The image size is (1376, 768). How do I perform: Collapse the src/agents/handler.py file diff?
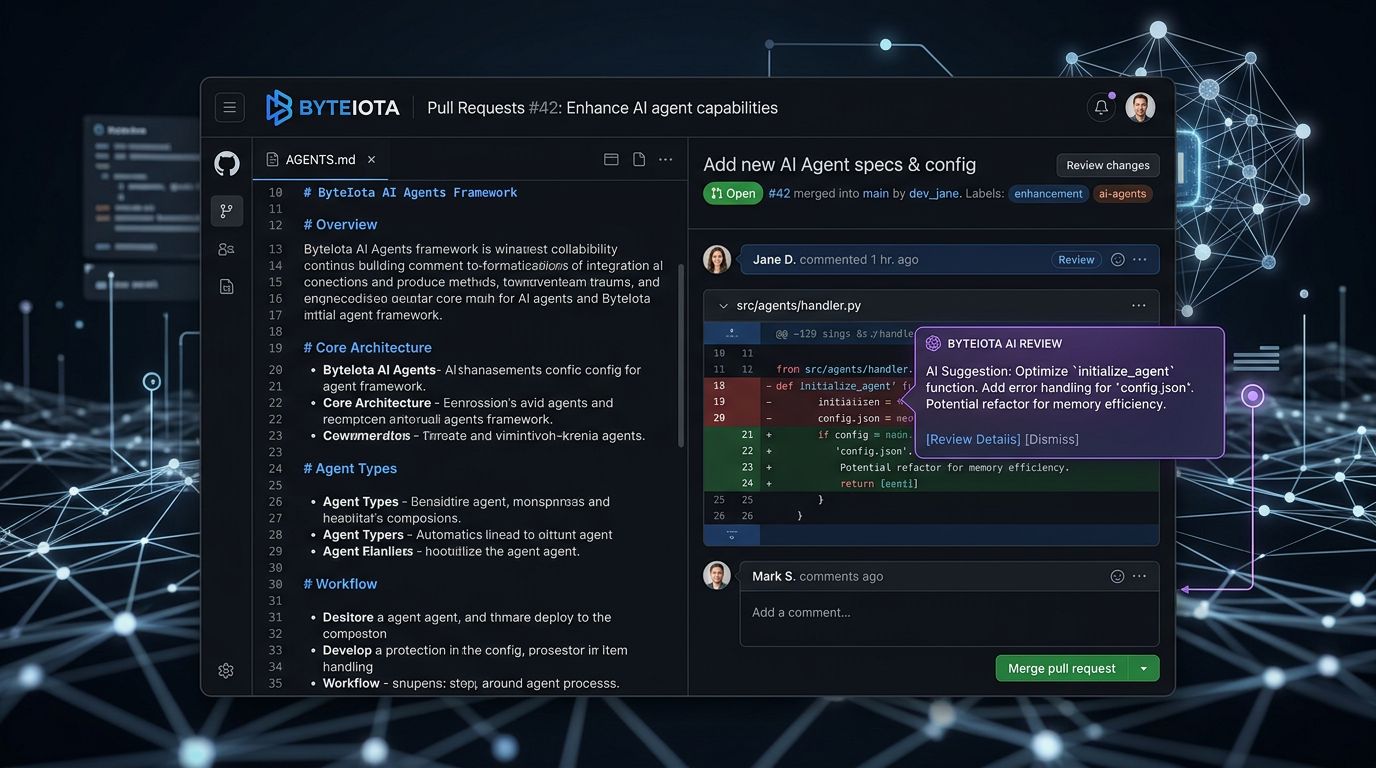tap(723, 306)
